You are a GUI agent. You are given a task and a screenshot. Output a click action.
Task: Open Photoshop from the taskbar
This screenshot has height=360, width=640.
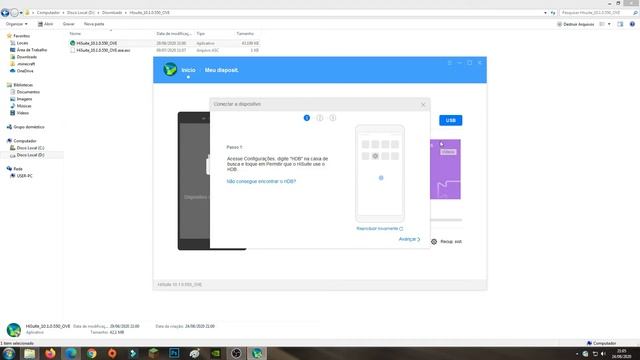tap(174, 353)
